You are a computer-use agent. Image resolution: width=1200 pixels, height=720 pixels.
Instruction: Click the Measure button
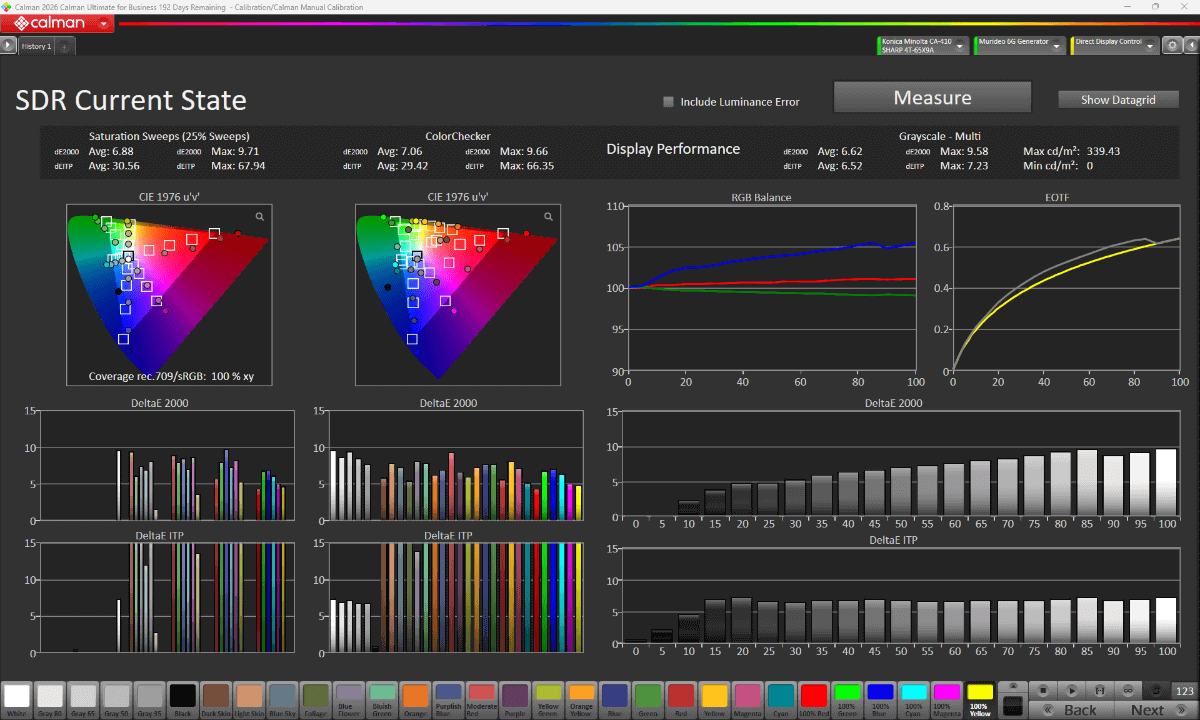[932, 97]
